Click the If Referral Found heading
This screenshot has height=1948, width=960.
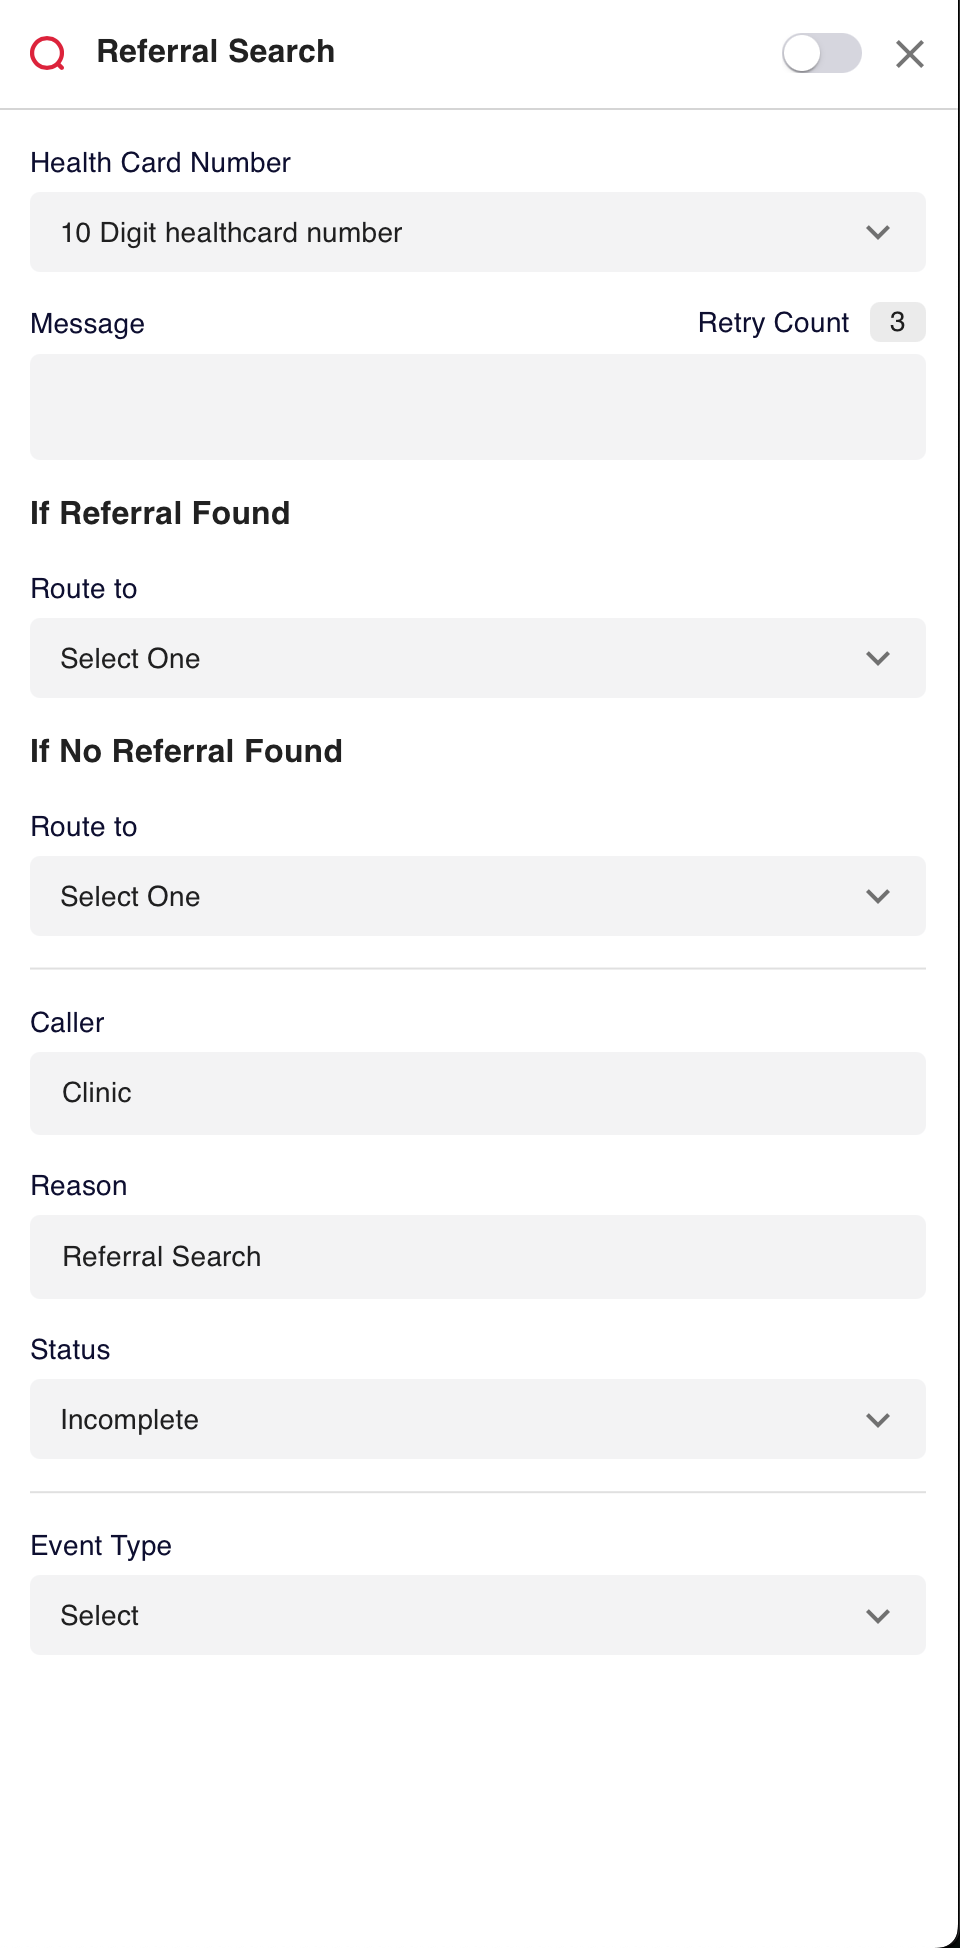coord(160,513)
